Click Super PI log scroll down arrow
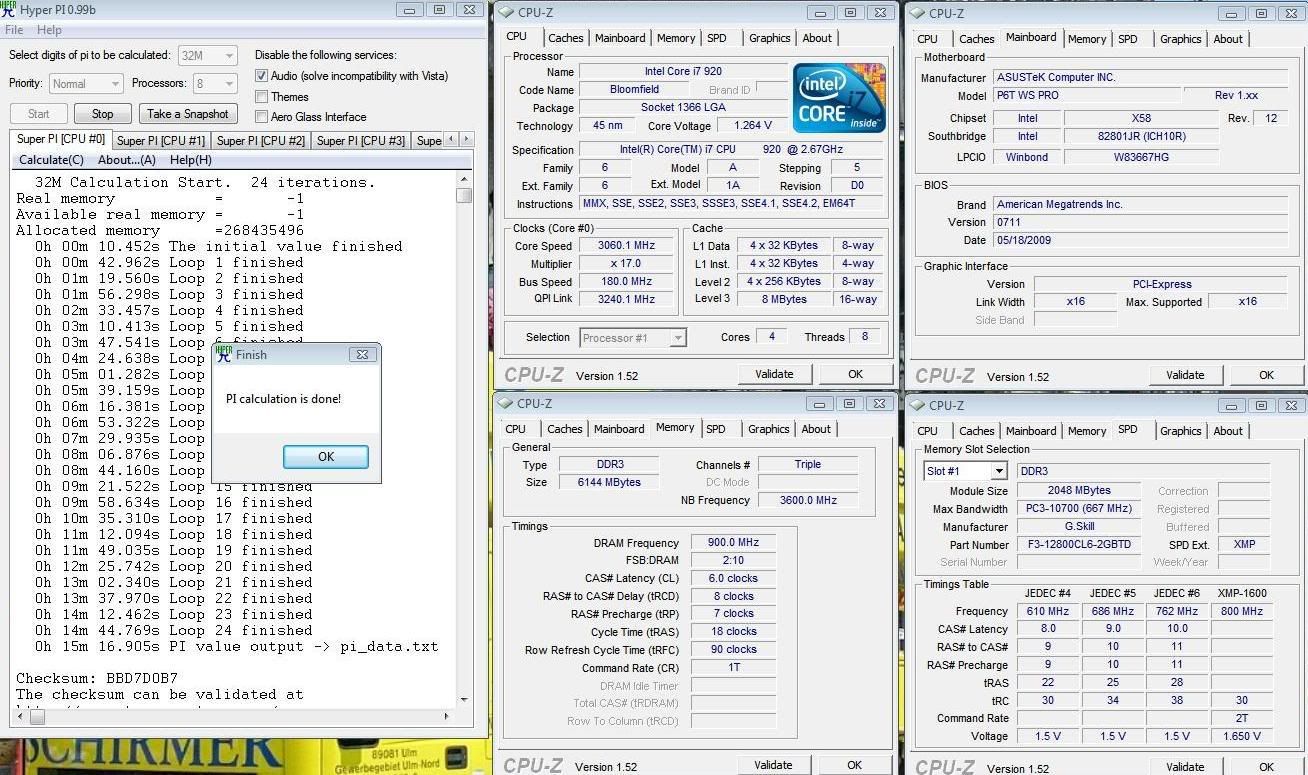 coord(464,700)
